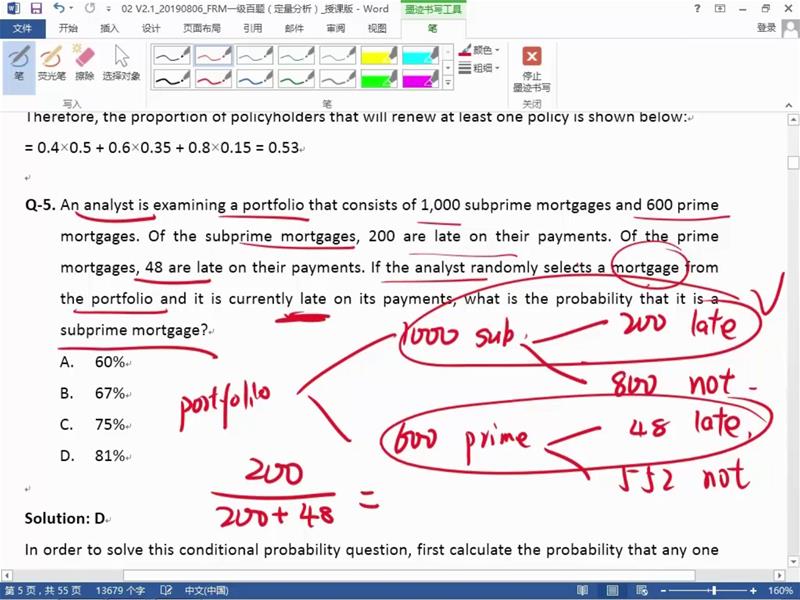
Task: Choose the thick black pen preset
Action: (172, 79)
